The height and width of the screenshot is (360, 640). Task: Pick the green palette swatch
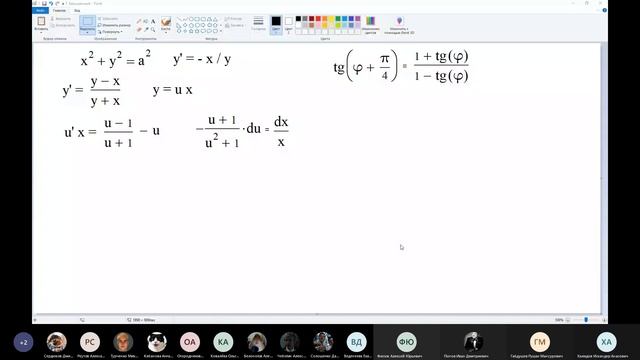pyautogui.click(x=338, y=19)
